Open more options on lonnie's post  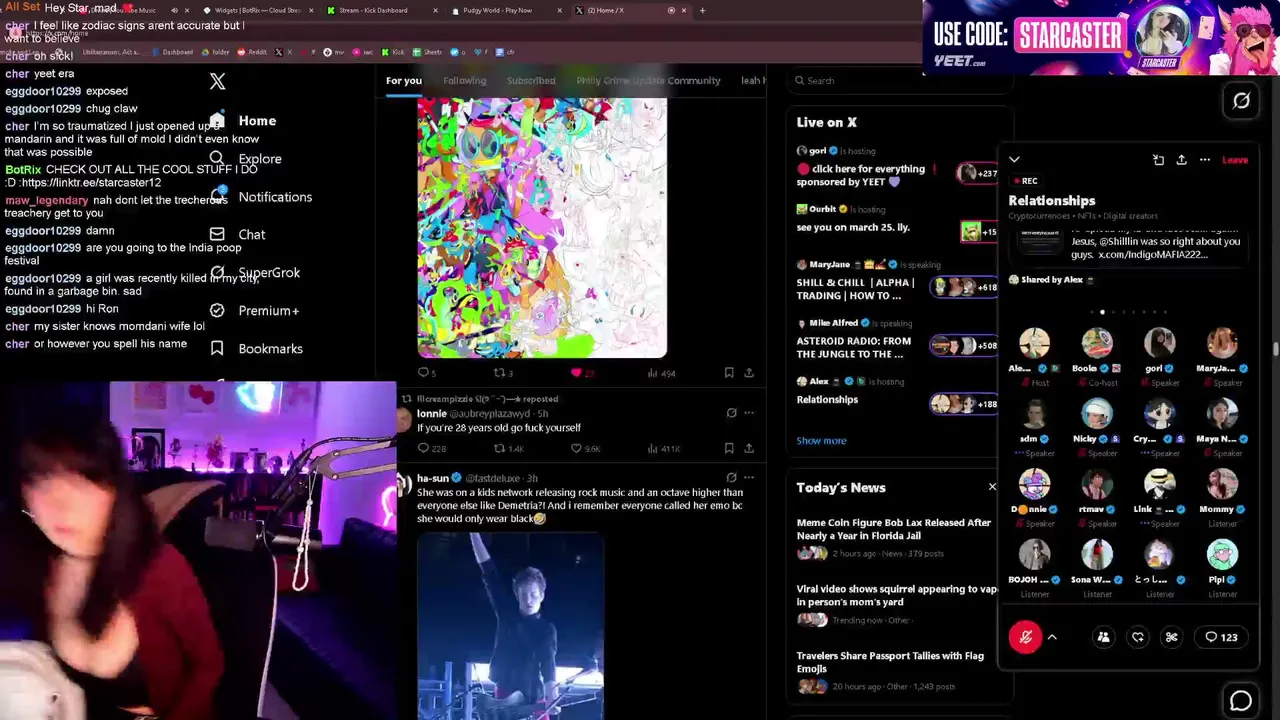(749, 413)
